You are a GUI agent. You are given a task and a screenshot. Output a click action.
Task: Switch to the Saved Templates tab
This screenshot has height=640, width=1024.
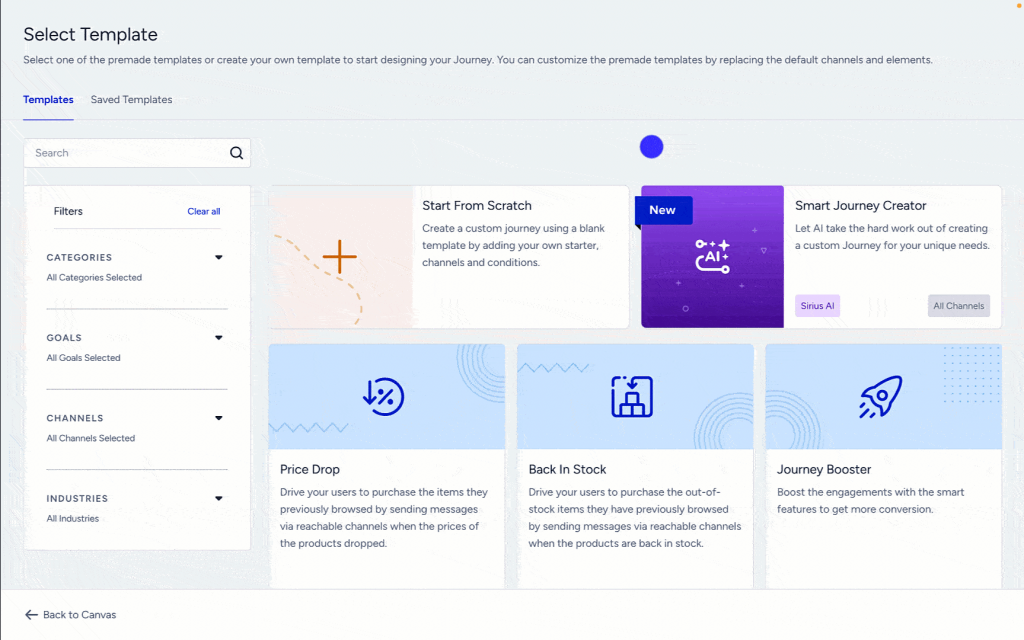(x=131, y=100)
